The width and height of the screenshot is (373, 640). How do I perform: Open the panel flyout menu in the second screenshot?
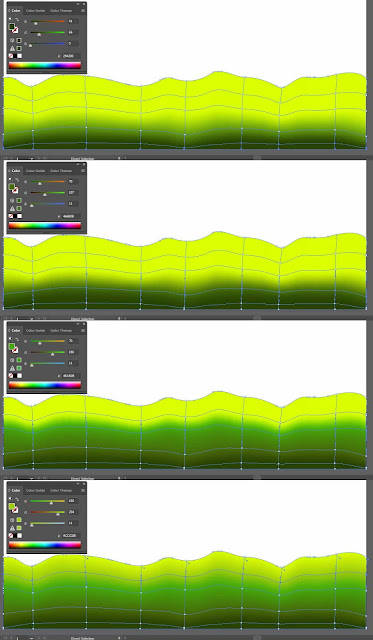[83, 171]
